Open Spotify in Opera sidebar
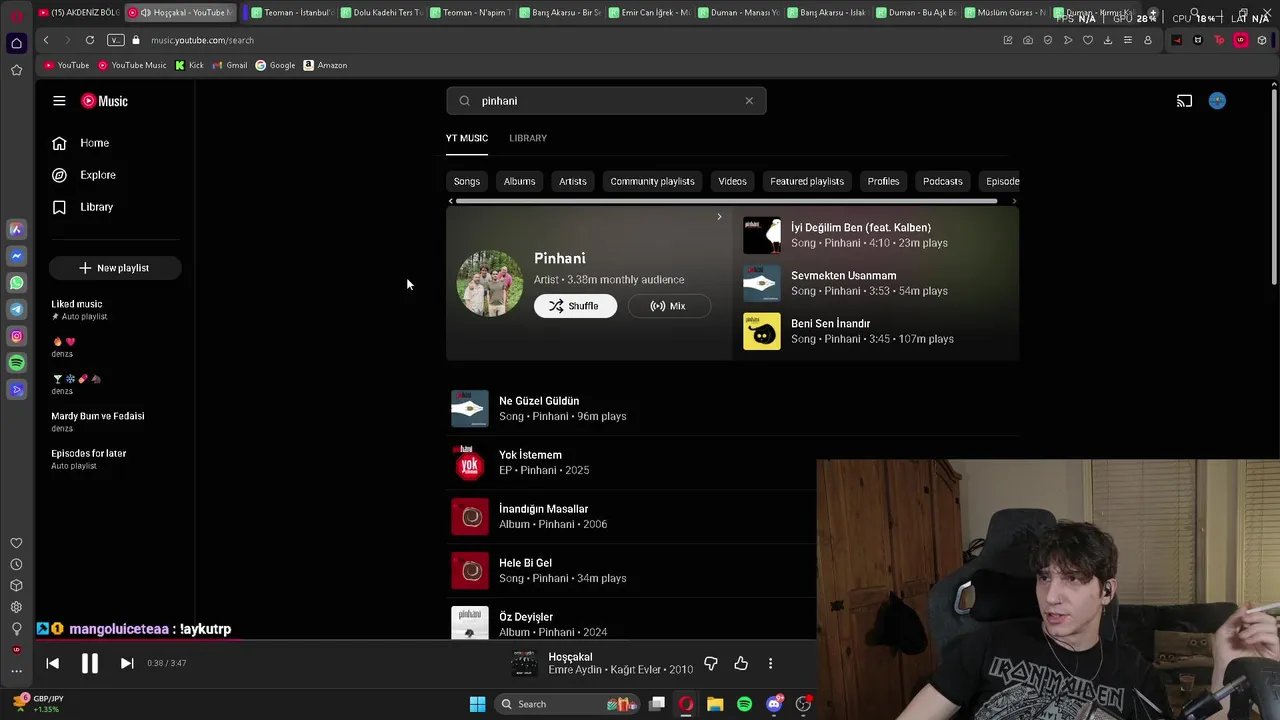Image resolution: width=1280 pixels, height=720 pixels. [16, 363]
